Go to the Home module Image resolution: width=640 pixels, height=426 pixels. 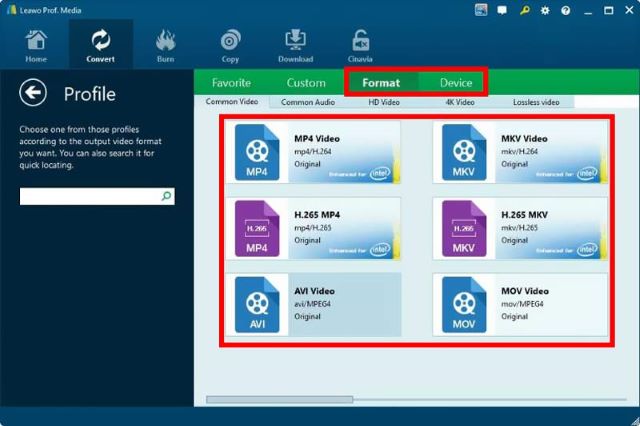(x=36, y=46)
